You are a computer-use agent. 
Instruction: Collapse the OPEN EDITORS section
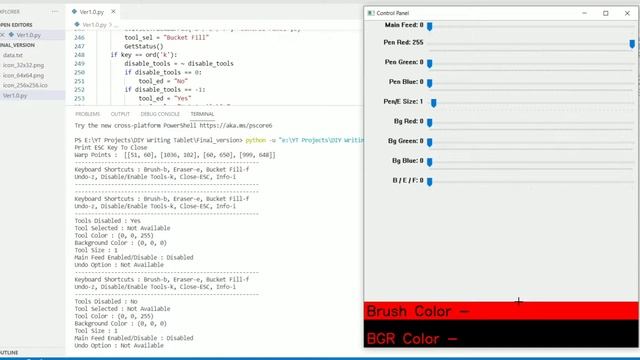(16, 25)
